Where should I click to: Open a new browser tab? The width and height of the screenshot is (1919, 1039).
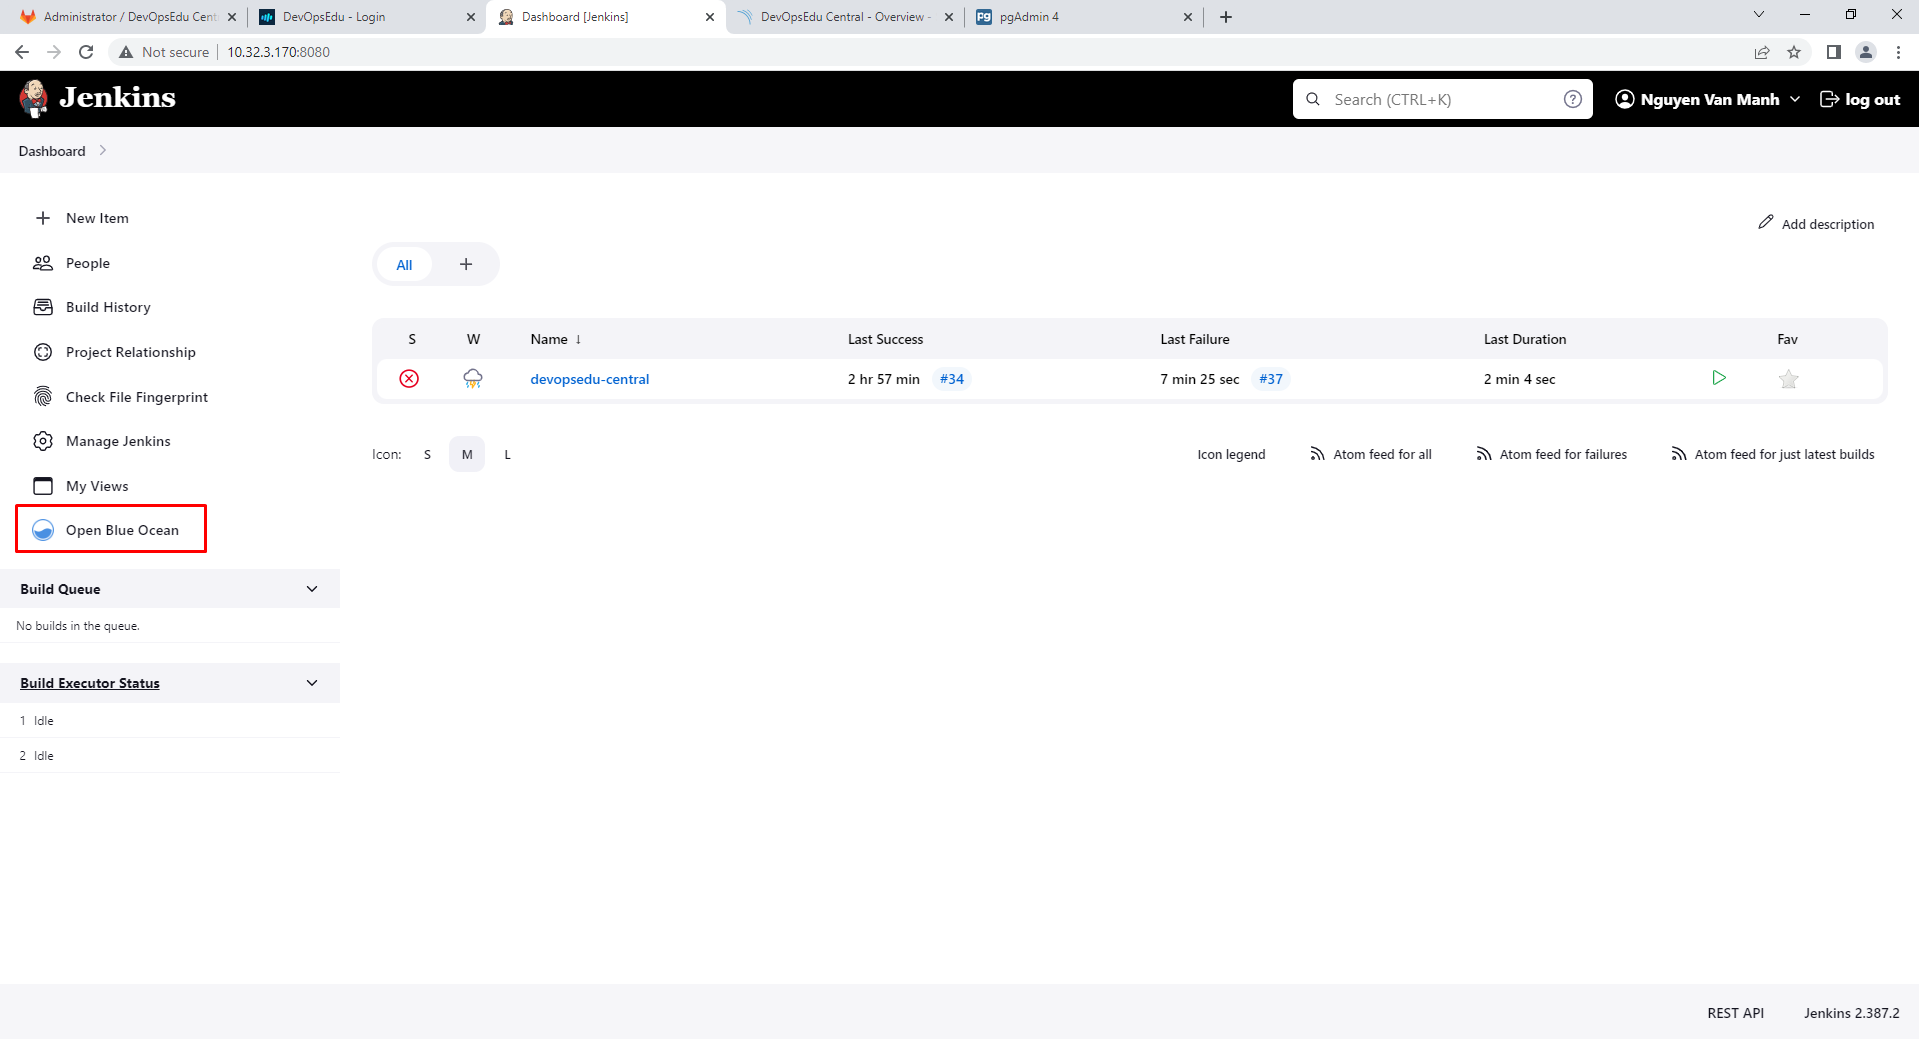[x=1226, y=17]
